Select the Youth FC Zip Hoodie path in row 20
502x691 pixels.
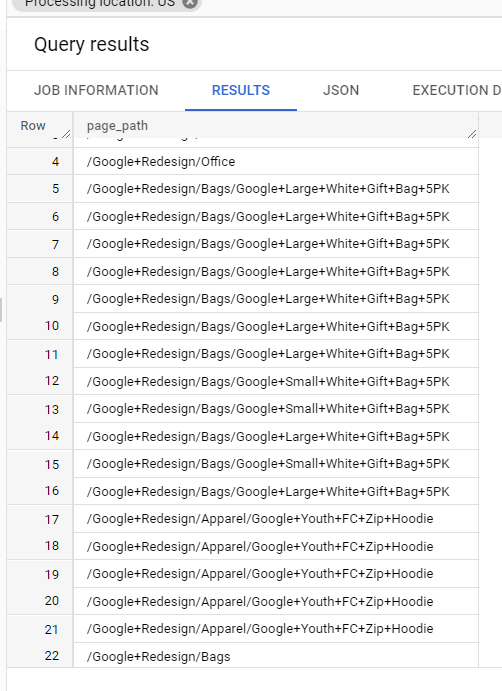pos(260,602)
